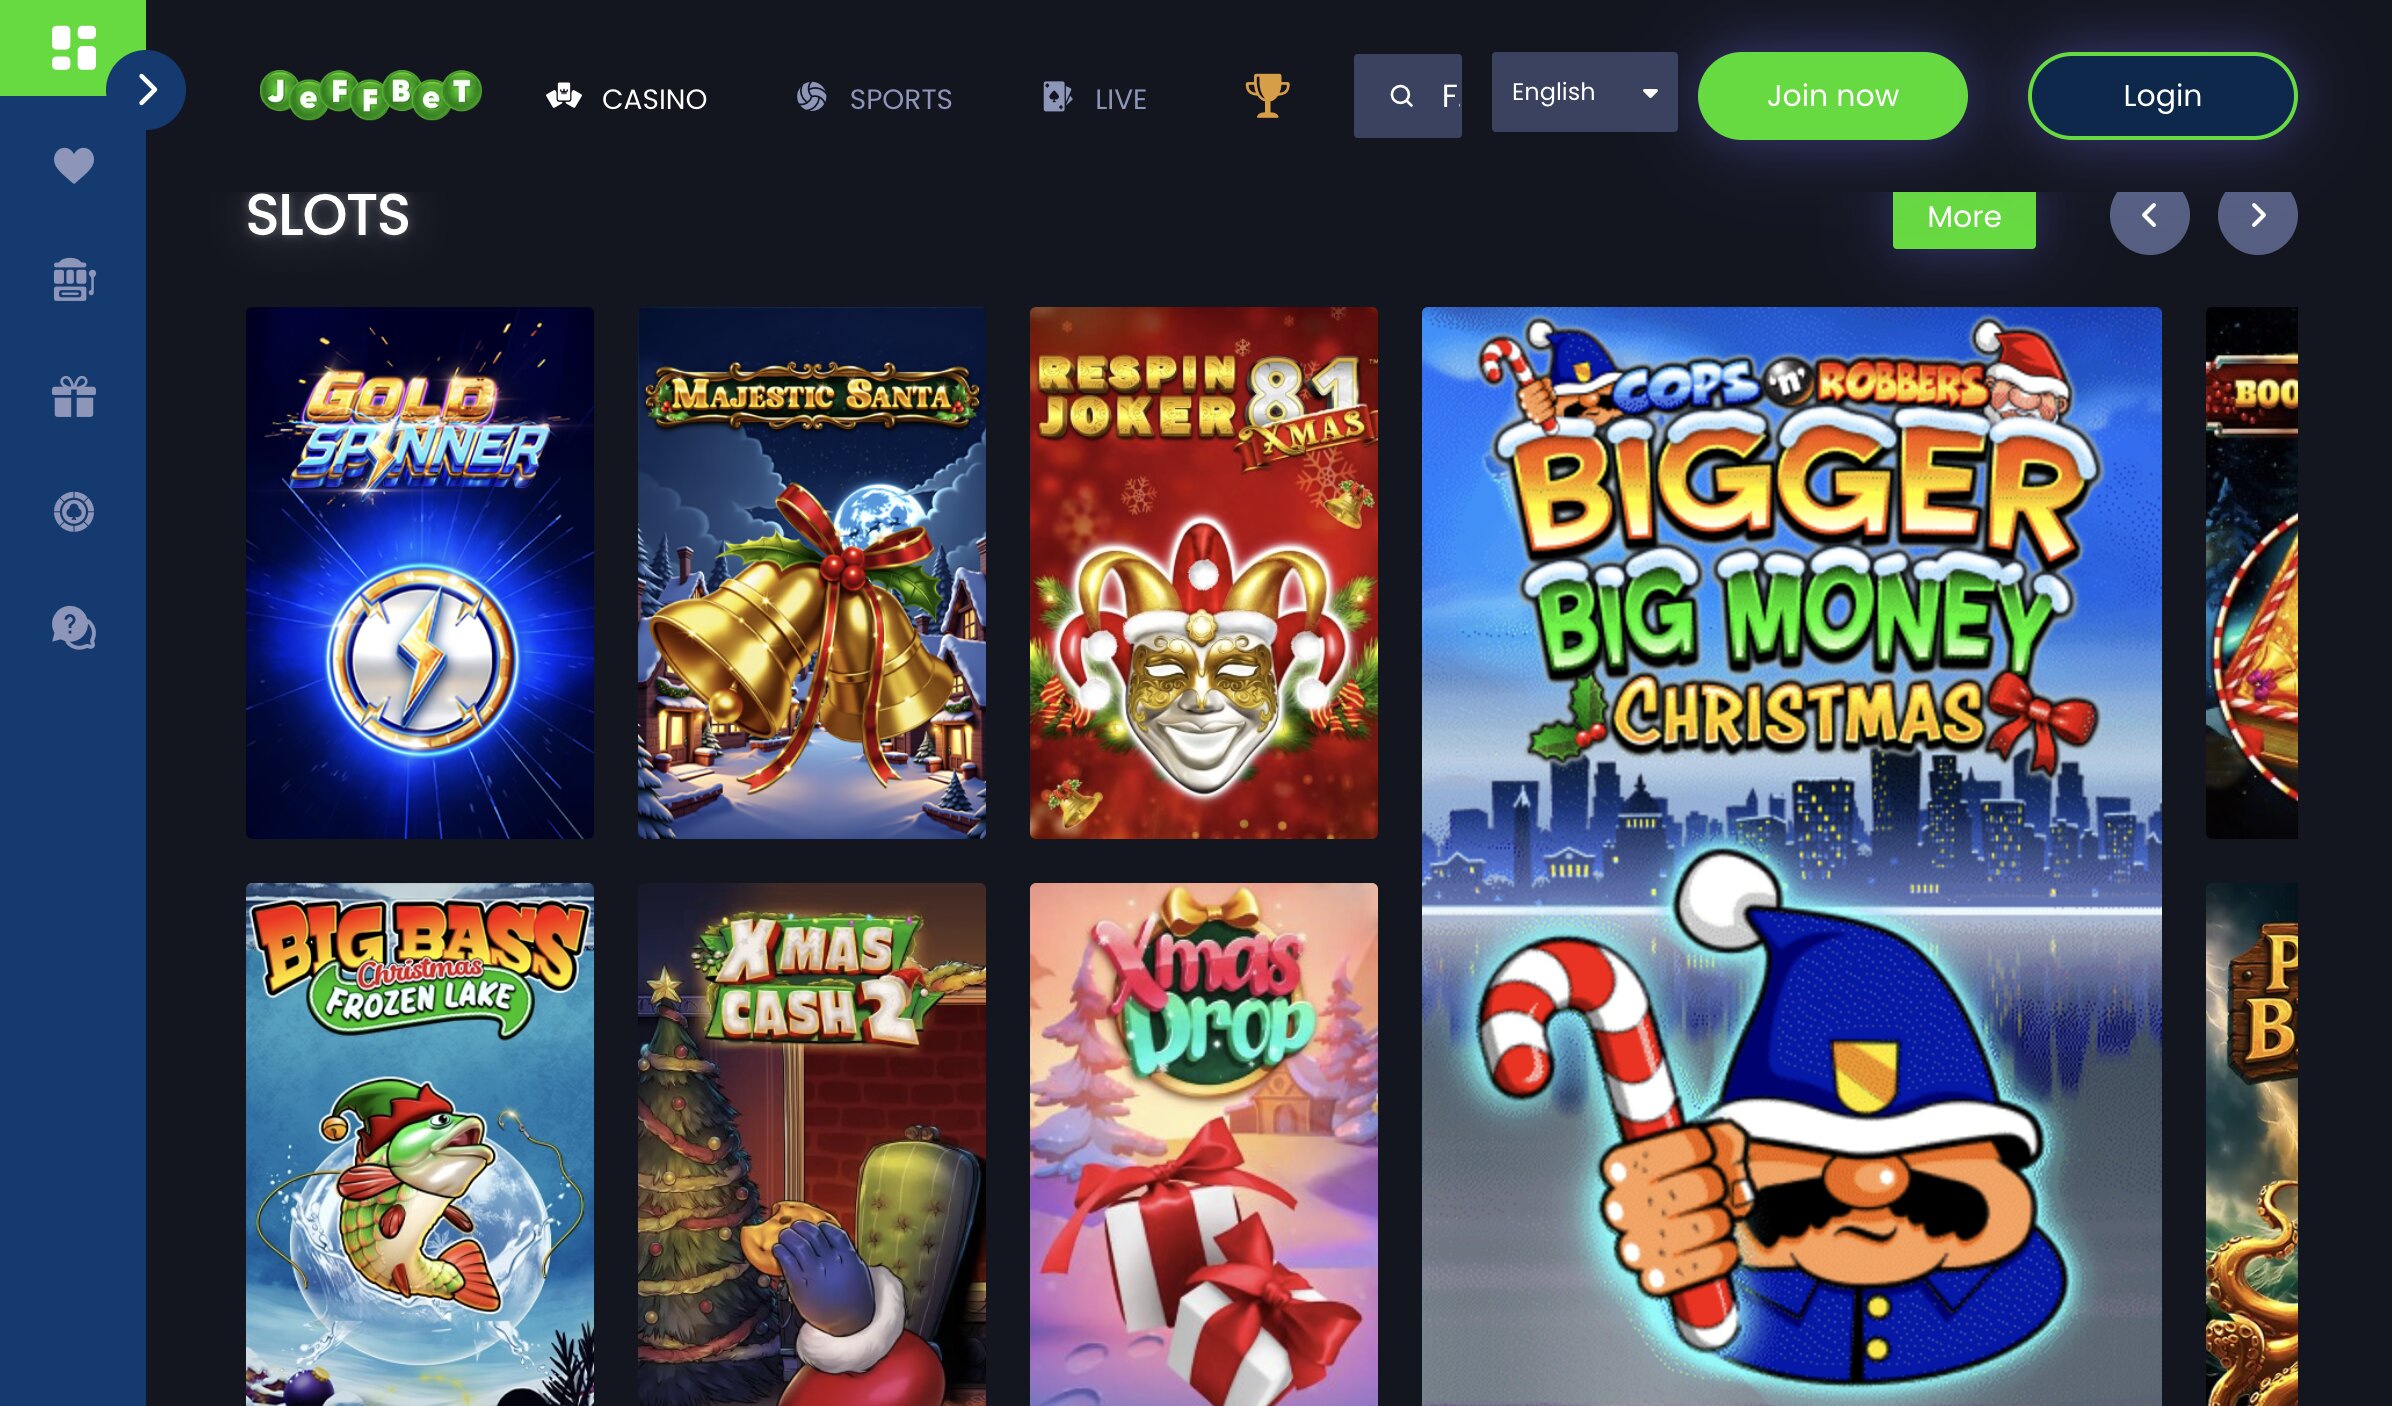The image size is (2392, 1406).
Task: Click the JeffBet logo
Action: click(371, 95)
